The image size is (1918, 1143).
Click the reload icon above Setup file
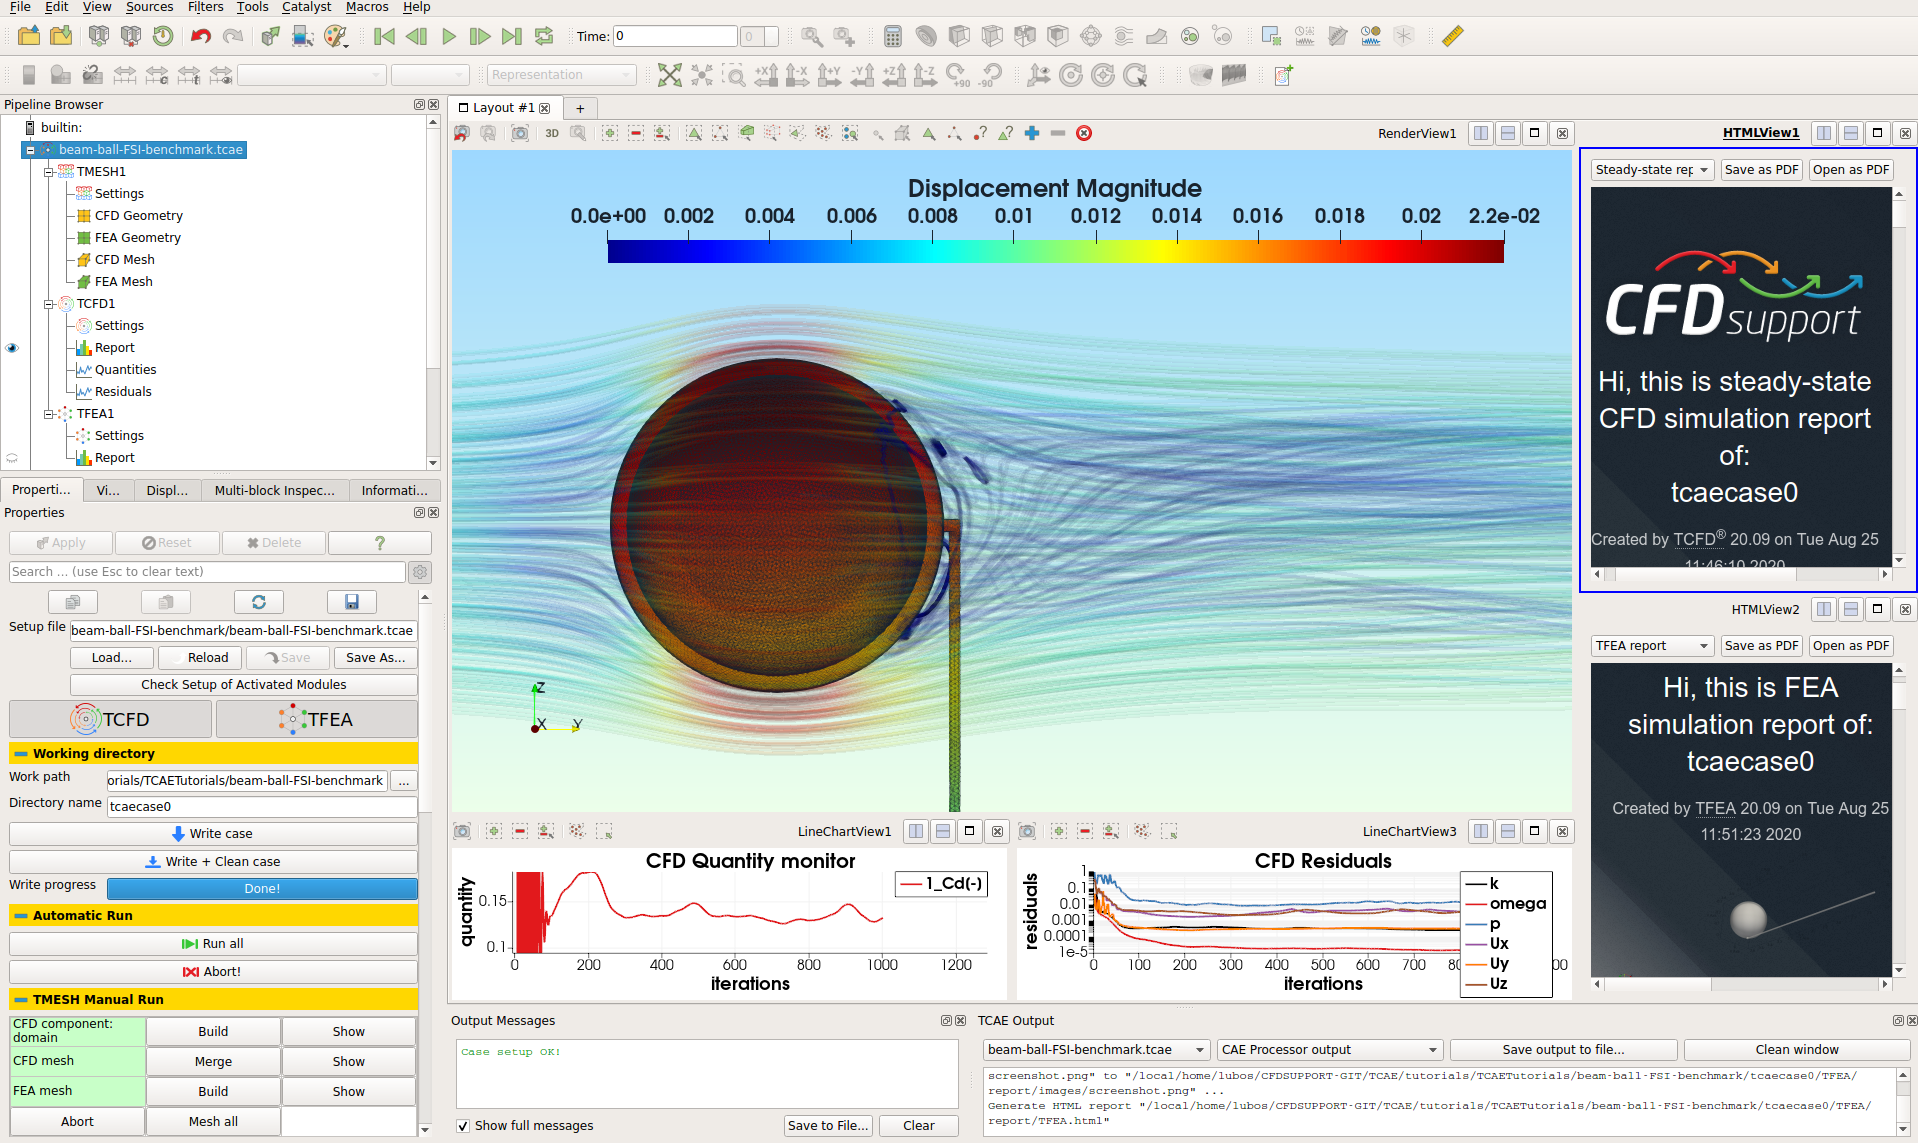click(x=258, y=602)
